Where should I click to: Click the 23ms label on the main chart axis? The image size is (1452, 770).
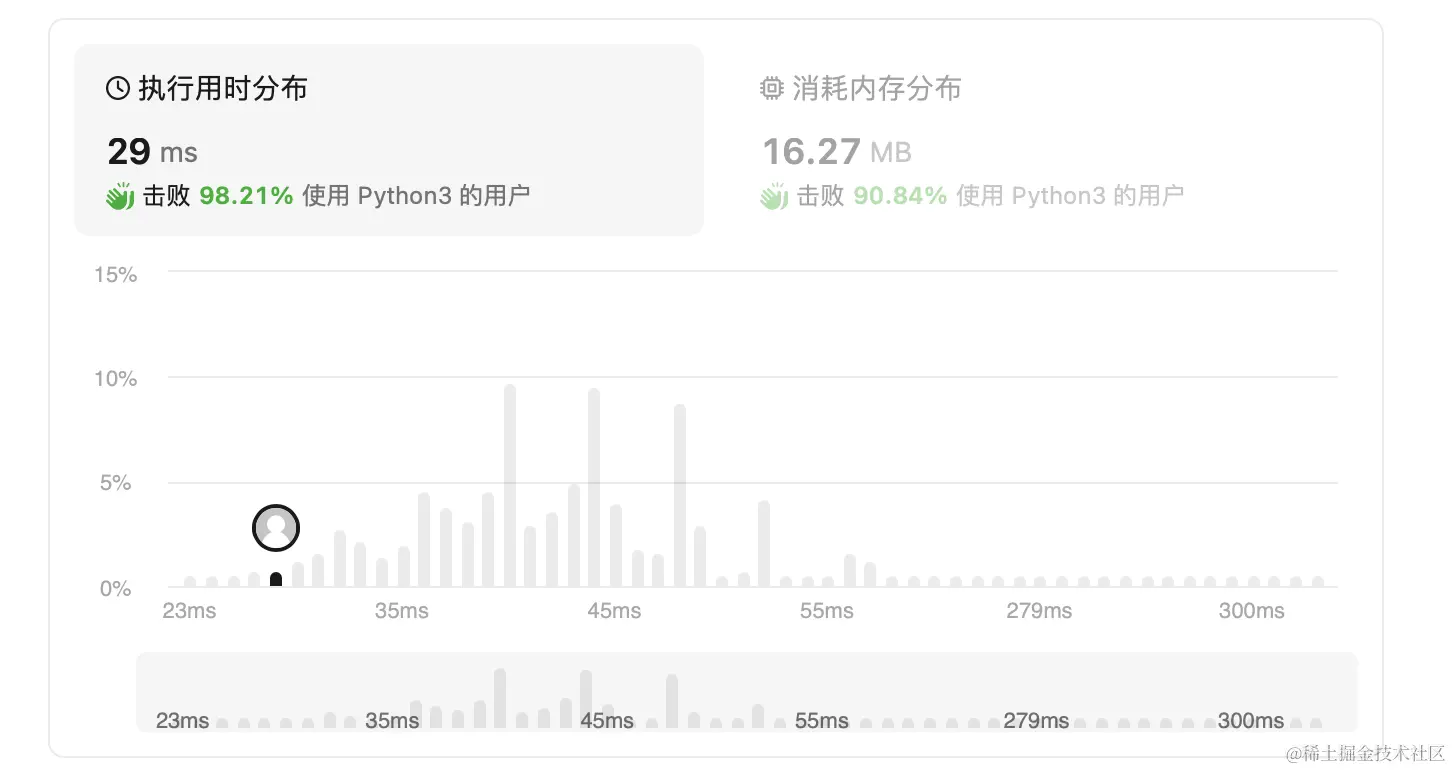189,611
